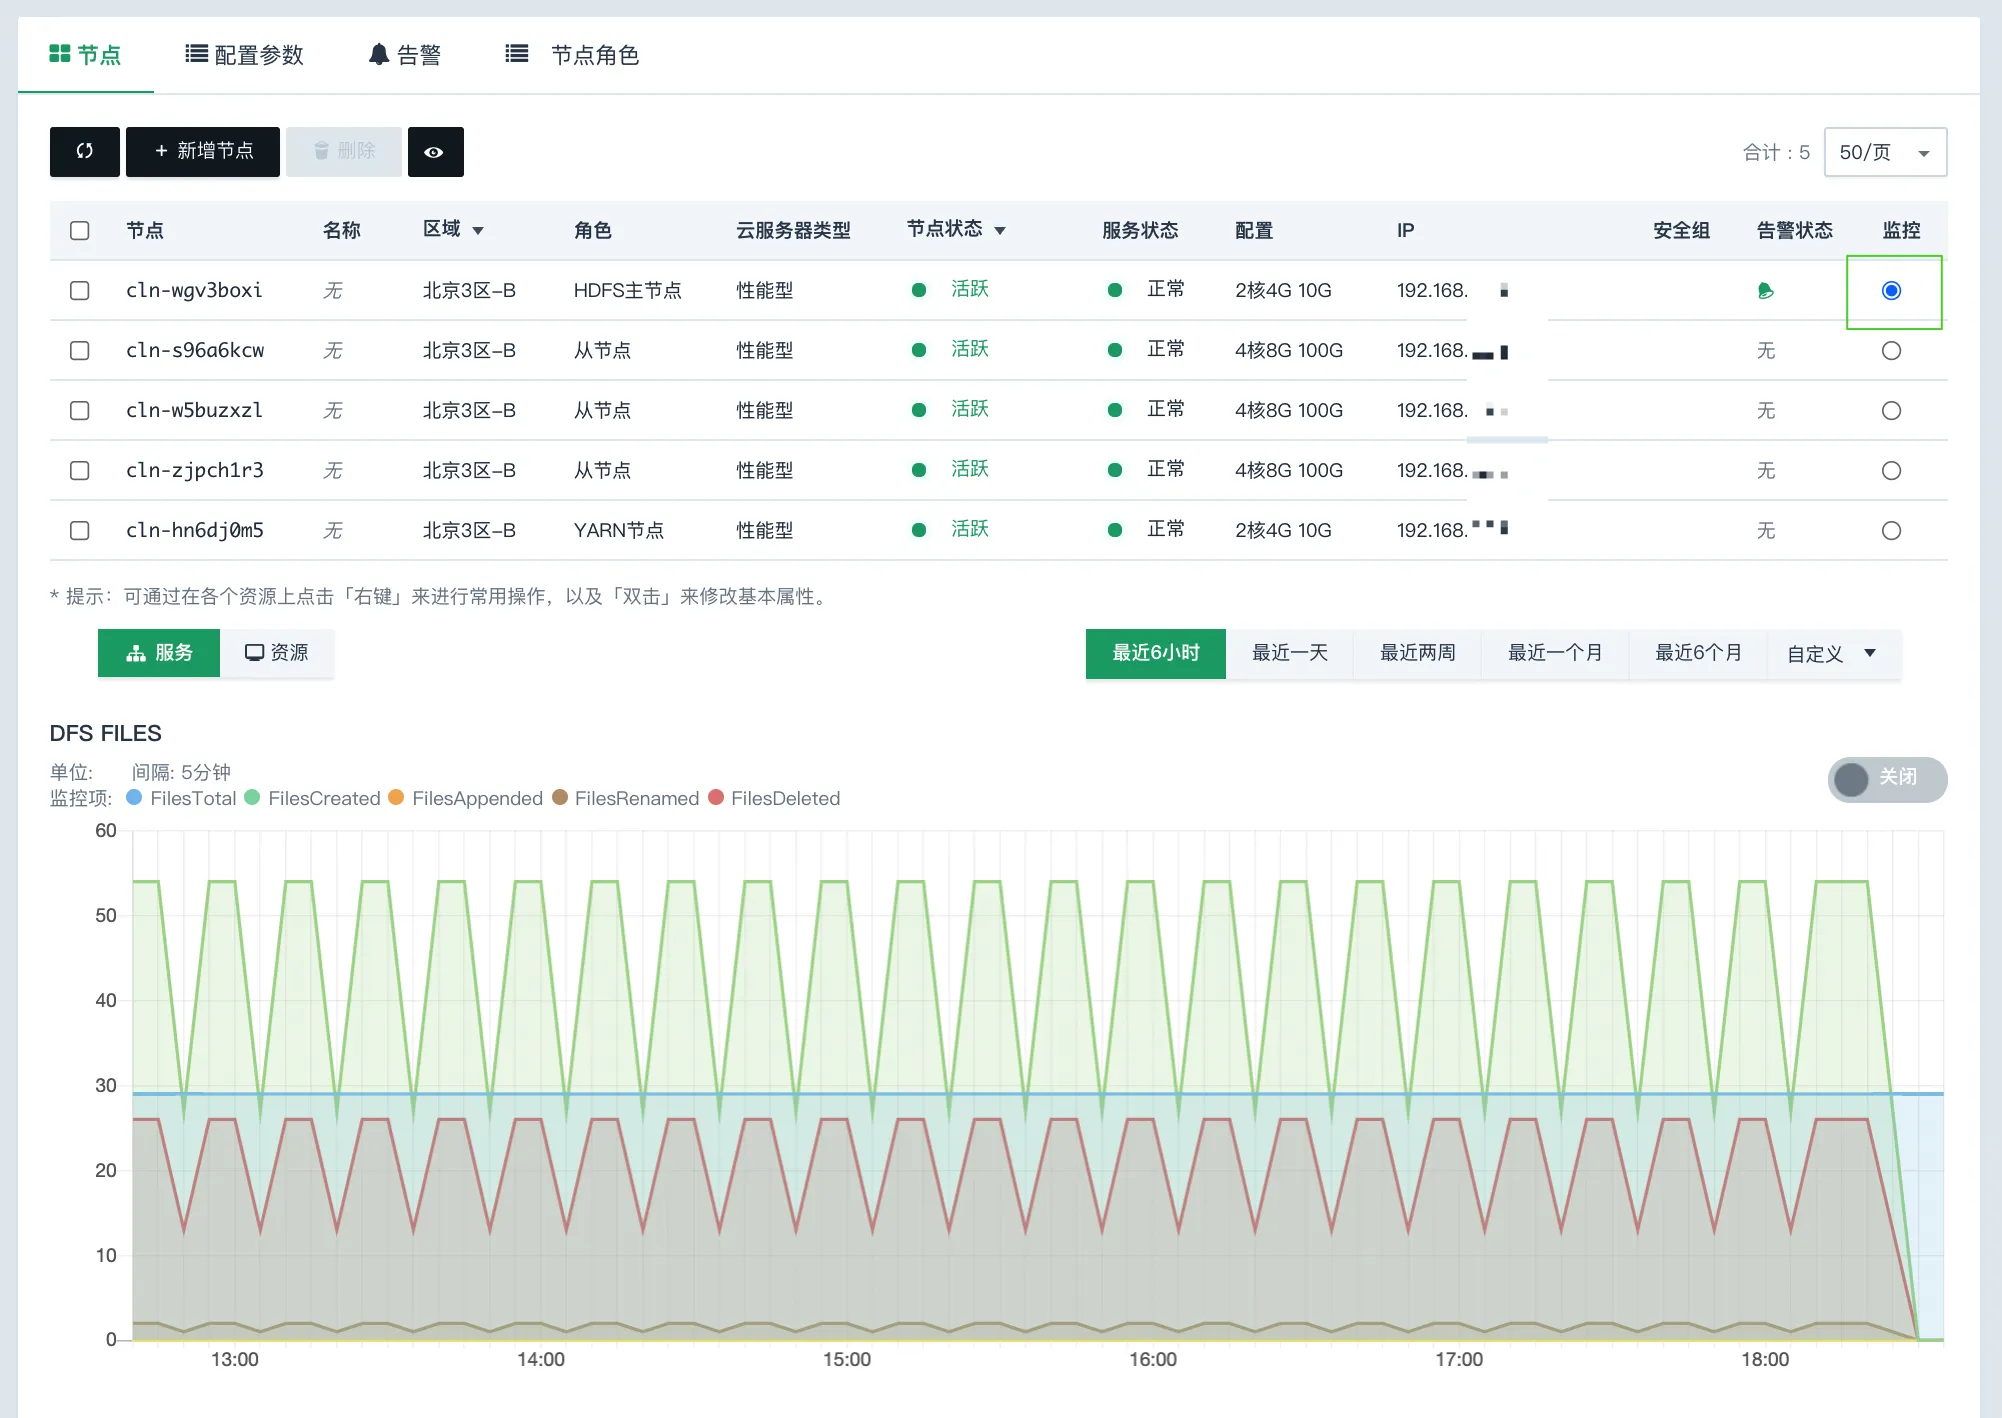Toggle the select-all checkbox in table header

coord(80,231)
